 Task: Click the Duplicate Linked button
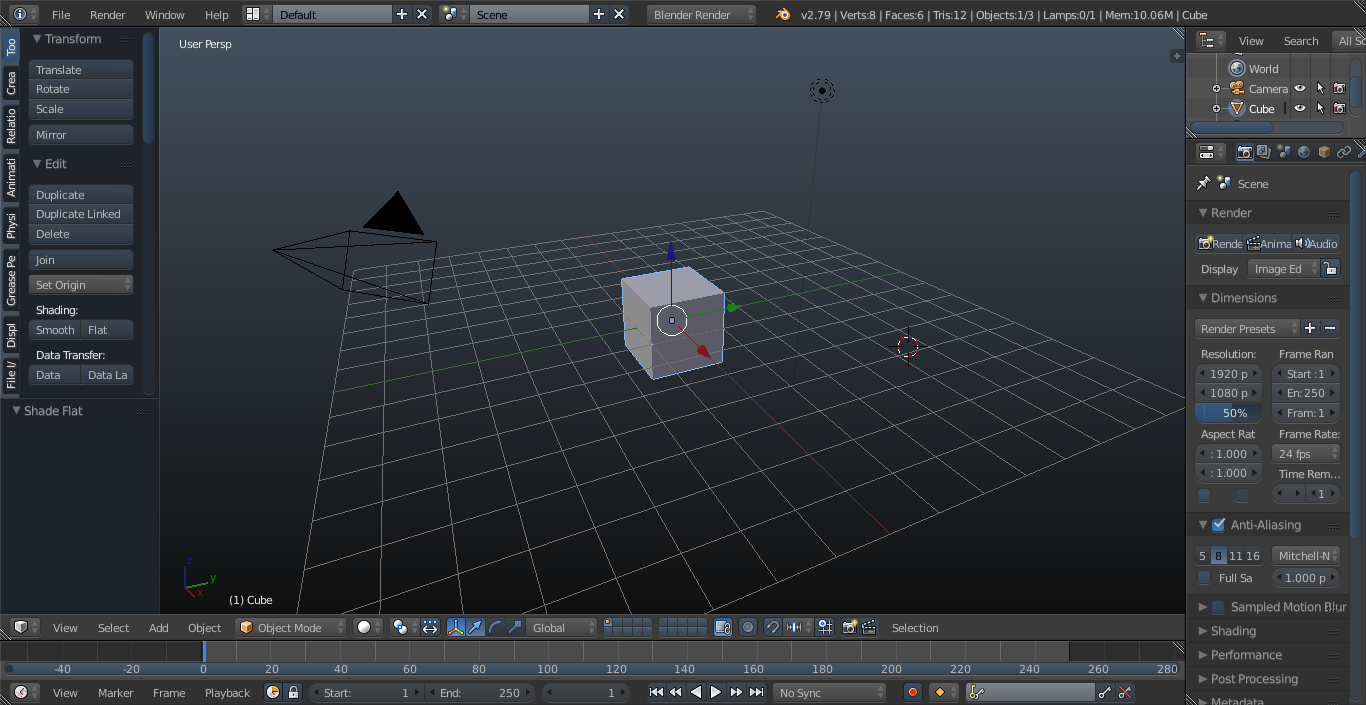click(81, 214)
